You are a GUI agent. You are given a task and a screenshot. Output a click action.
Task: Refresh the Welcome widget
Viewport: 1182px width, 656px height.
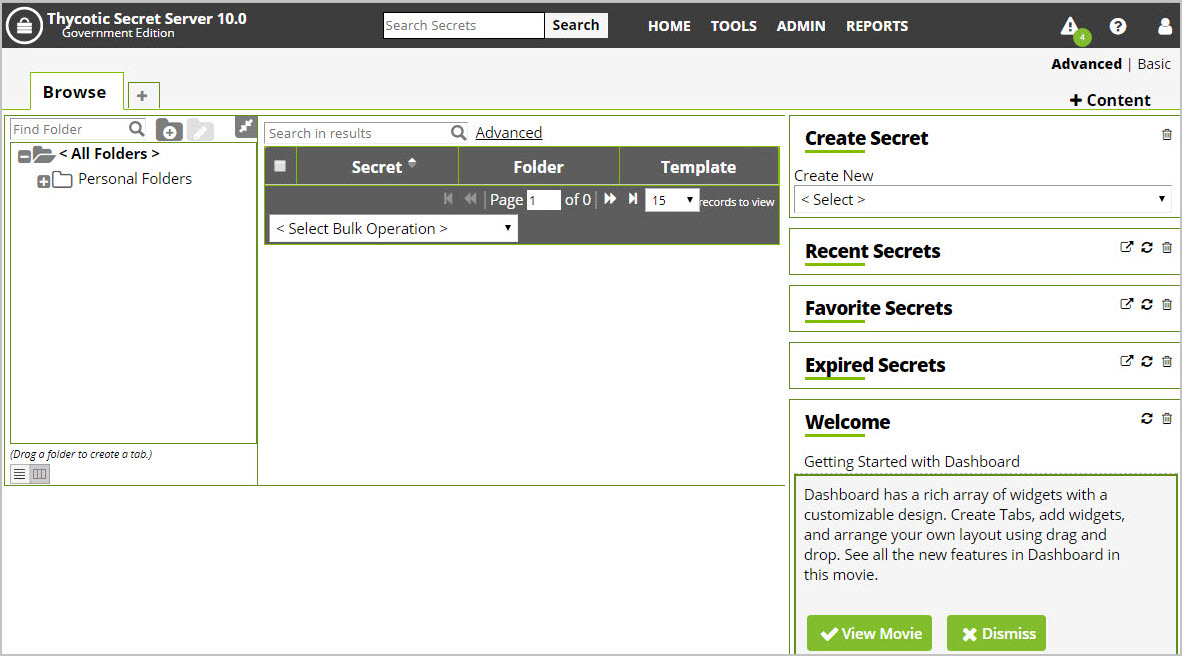click(1147, 418)
